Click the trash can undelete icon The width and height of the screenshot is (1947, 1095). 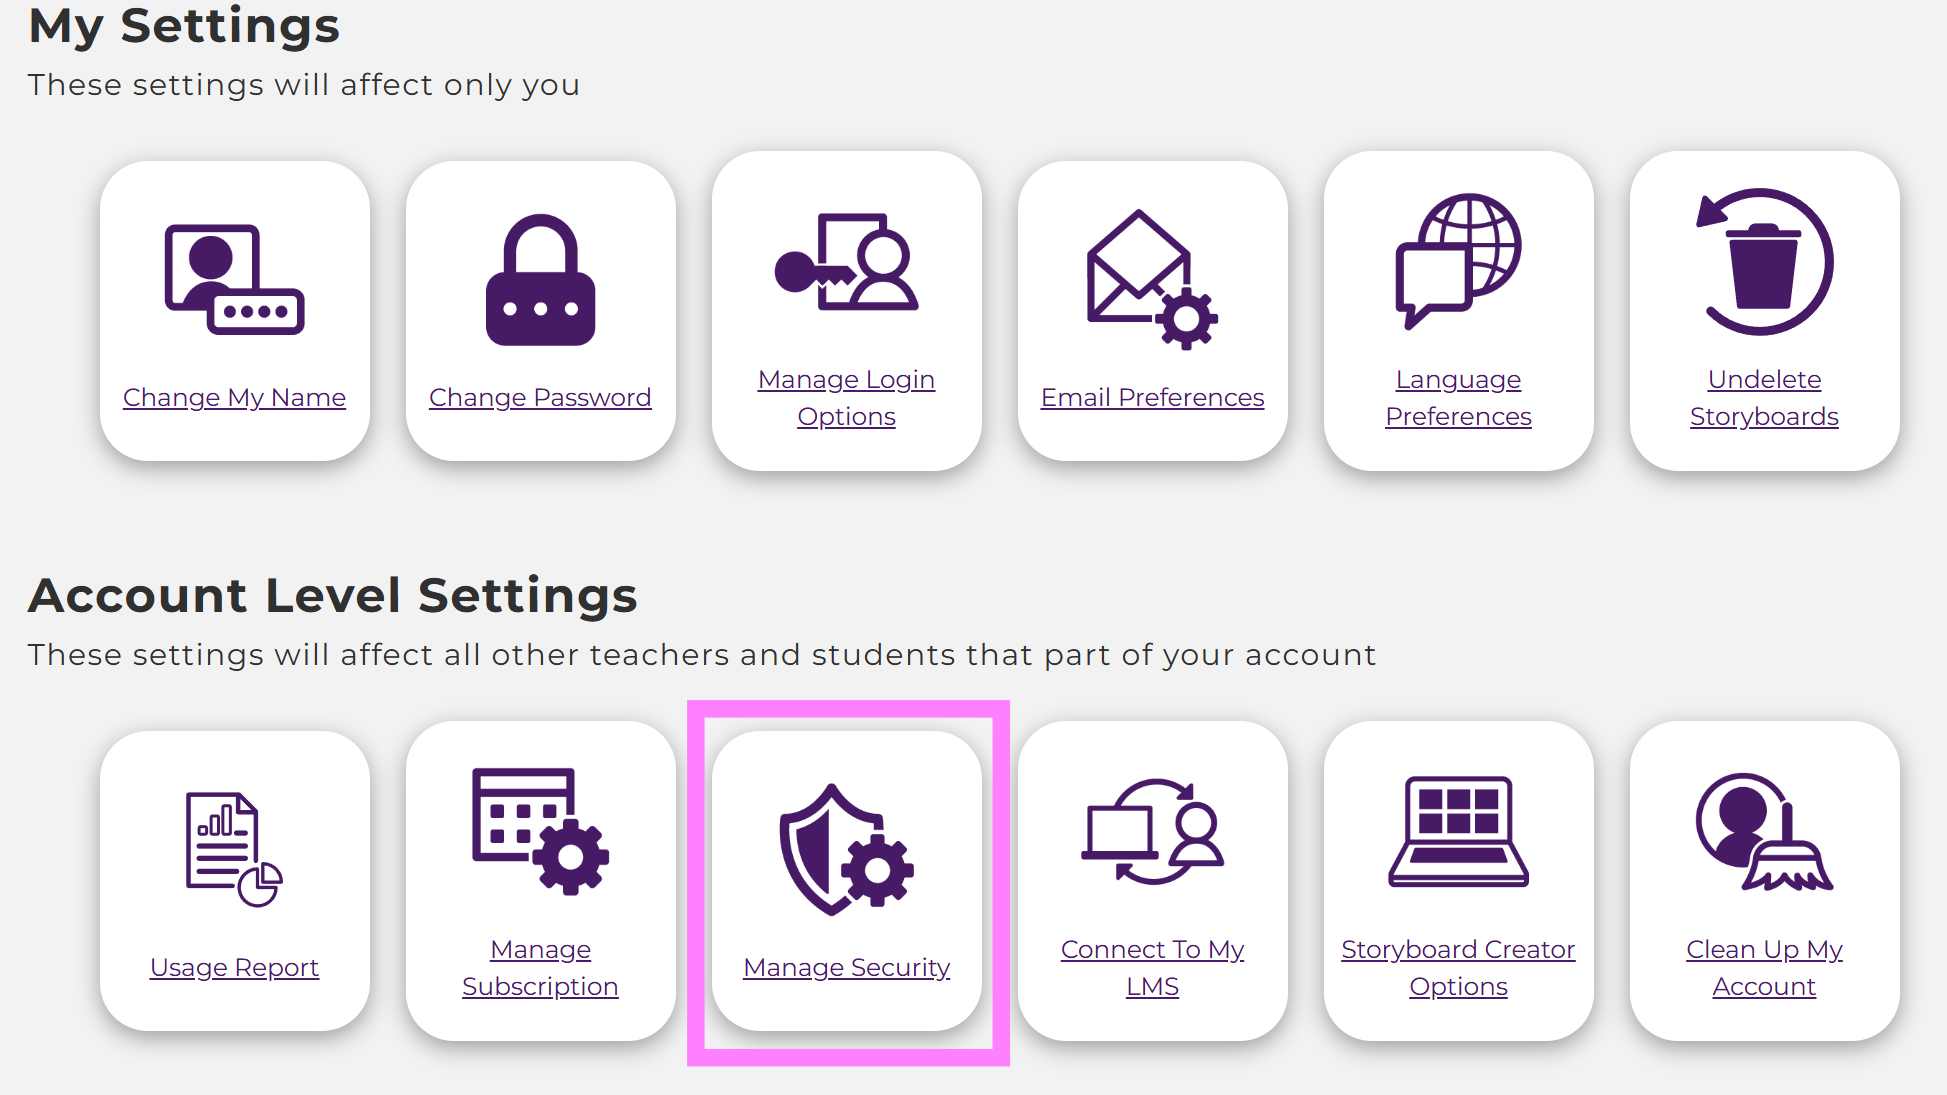click(1764, 262)
